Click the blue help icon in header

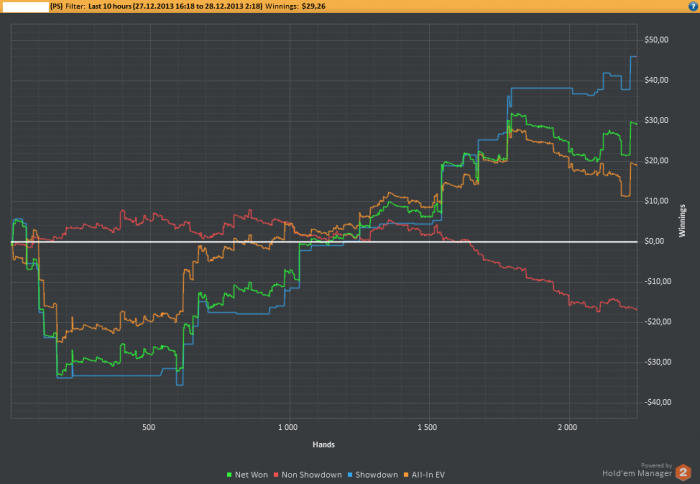click(x=693, y=6)
